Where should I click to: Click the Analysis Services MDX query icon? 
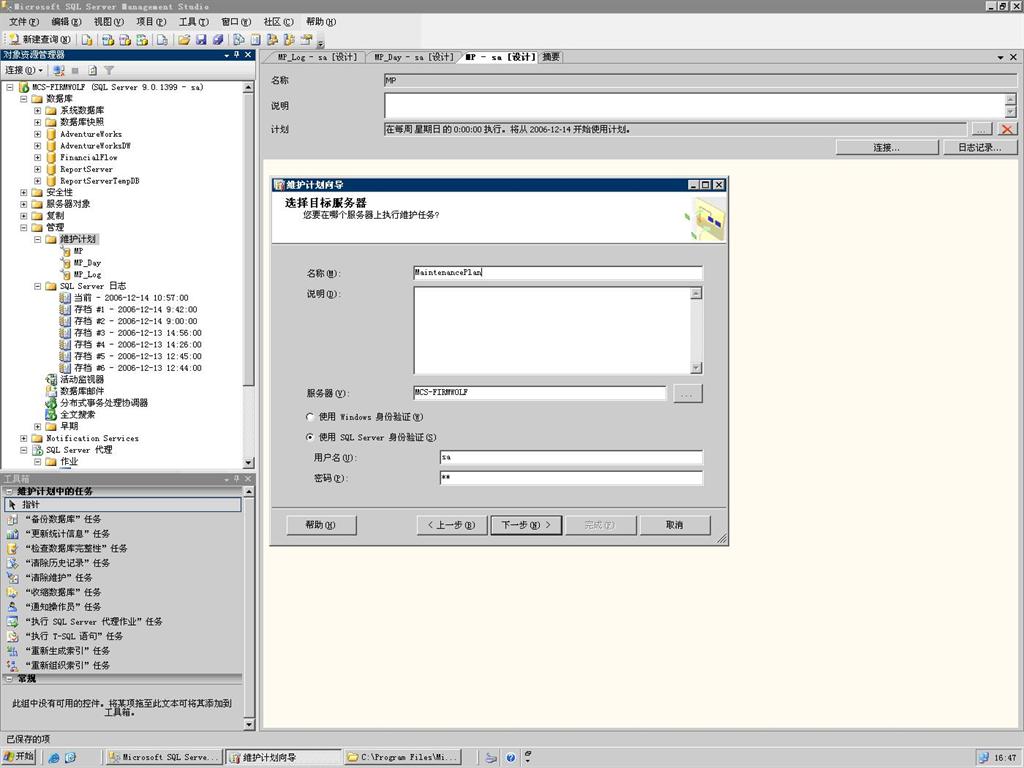click(108, 40)
